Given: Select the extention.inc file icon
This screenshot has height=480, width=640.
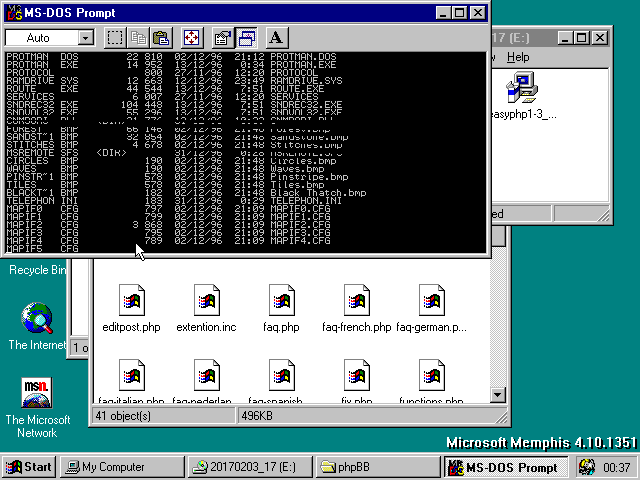Looking at the screenshot, I should tap(207, 300).
